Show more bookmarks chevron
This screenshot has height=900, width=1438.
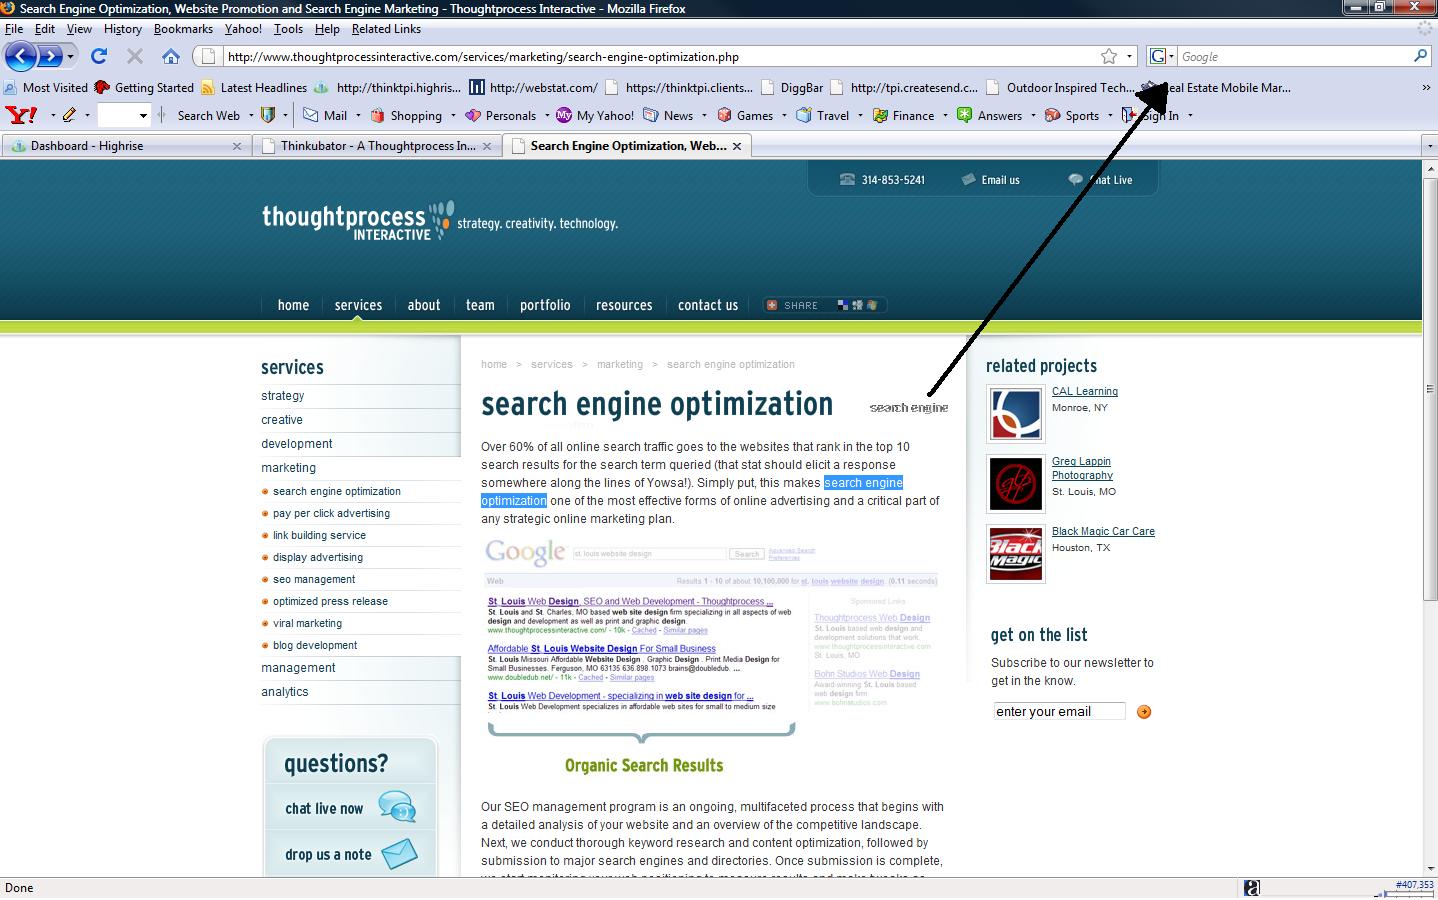(x=1426, y=88)
